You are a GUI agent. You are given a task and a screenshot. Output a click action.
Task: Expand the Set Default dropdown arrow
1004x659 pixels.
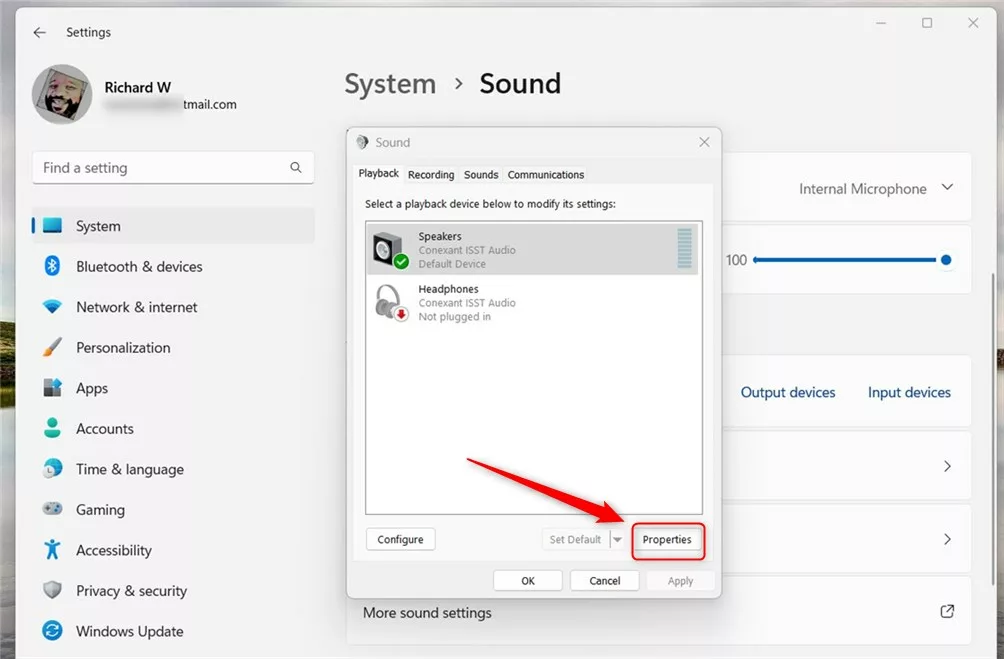click(x=618, y=540)
